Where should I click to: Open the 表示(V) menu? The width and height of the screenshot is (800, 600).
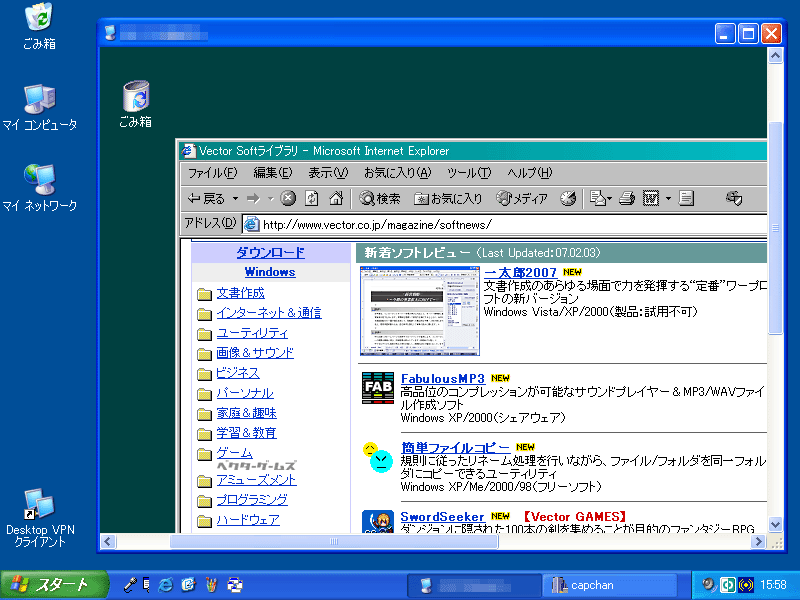click(328, 173)
